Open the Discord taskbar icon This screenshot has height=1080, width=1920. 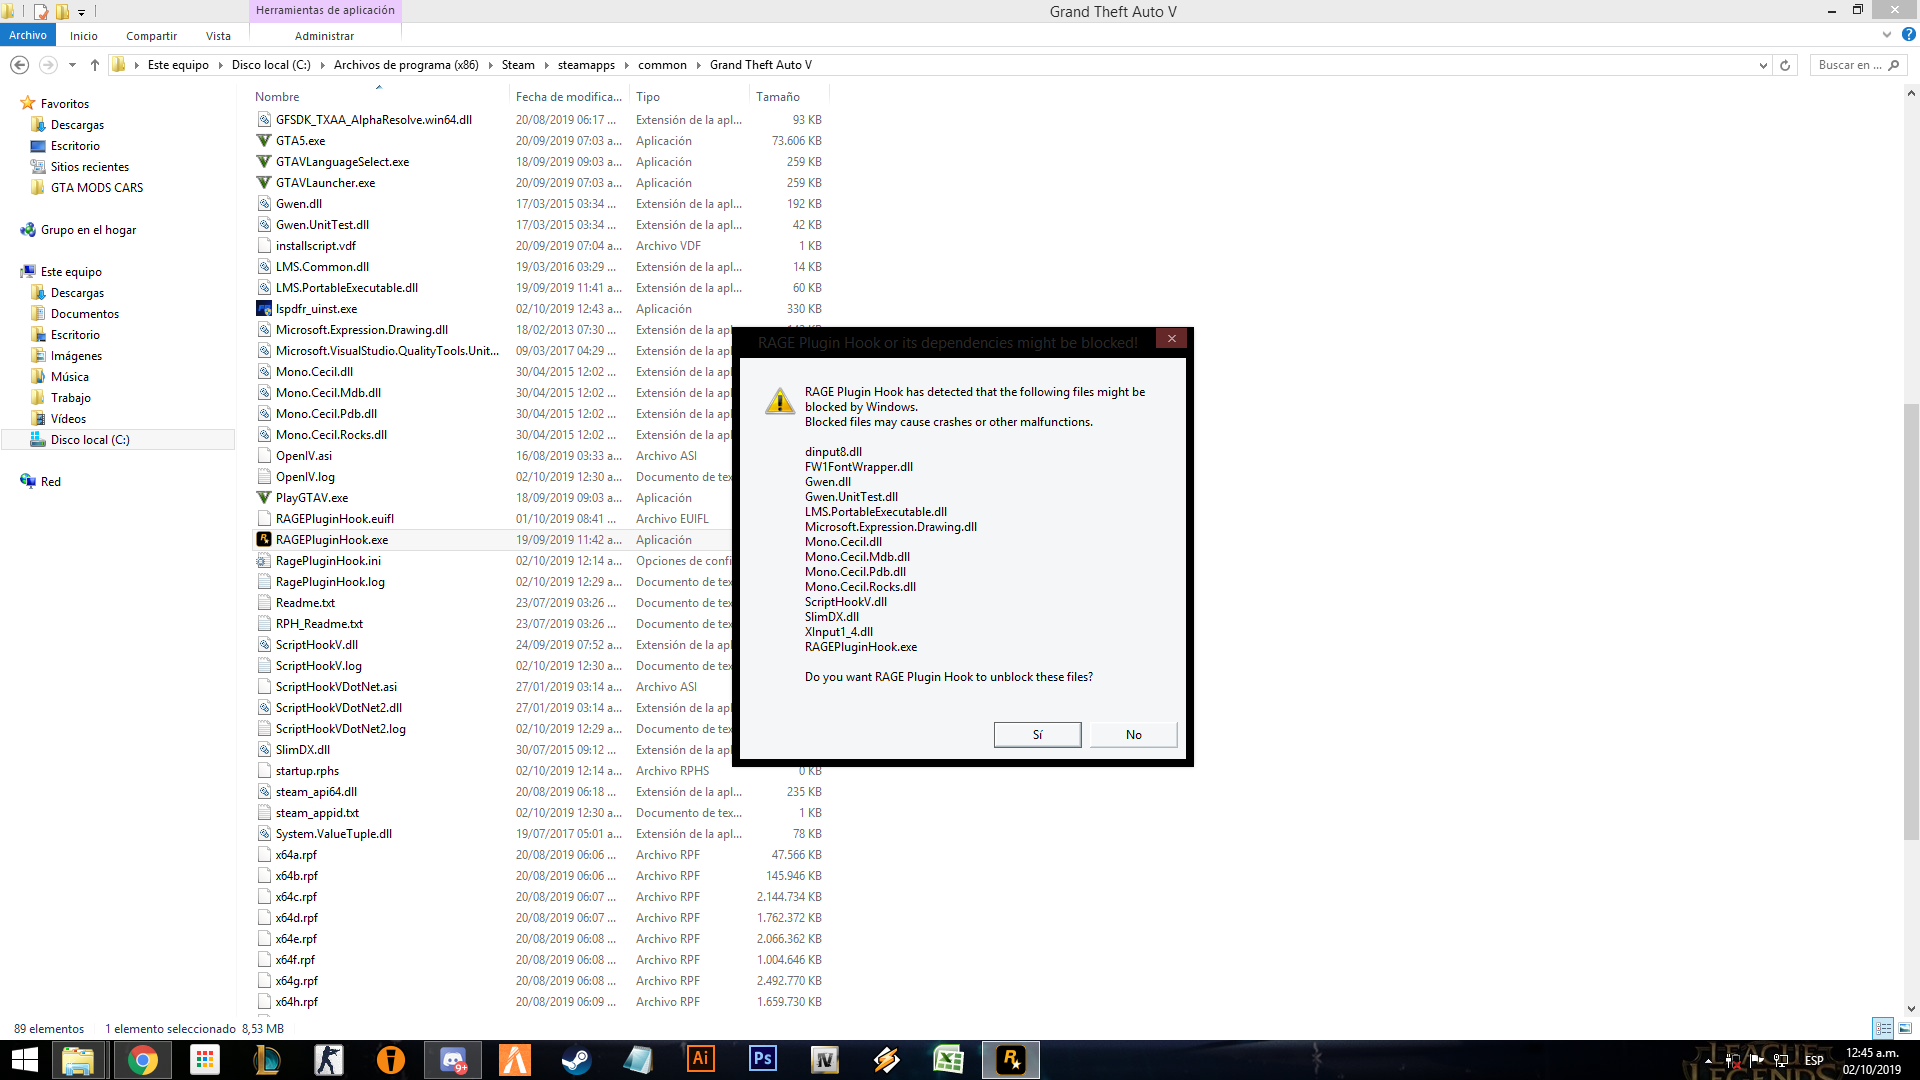tap(453, 1060)
